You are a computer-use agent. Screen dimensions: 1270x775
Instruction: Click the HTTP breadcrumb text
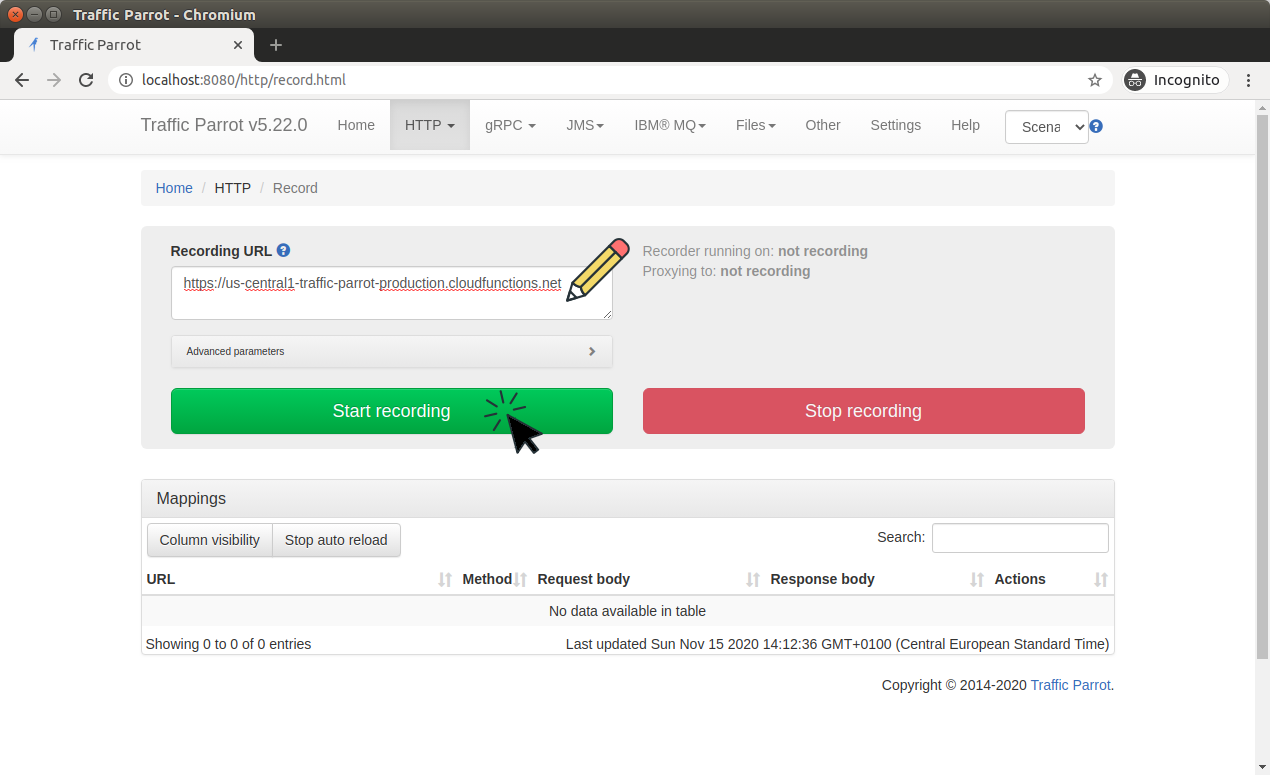click(233, 188)
